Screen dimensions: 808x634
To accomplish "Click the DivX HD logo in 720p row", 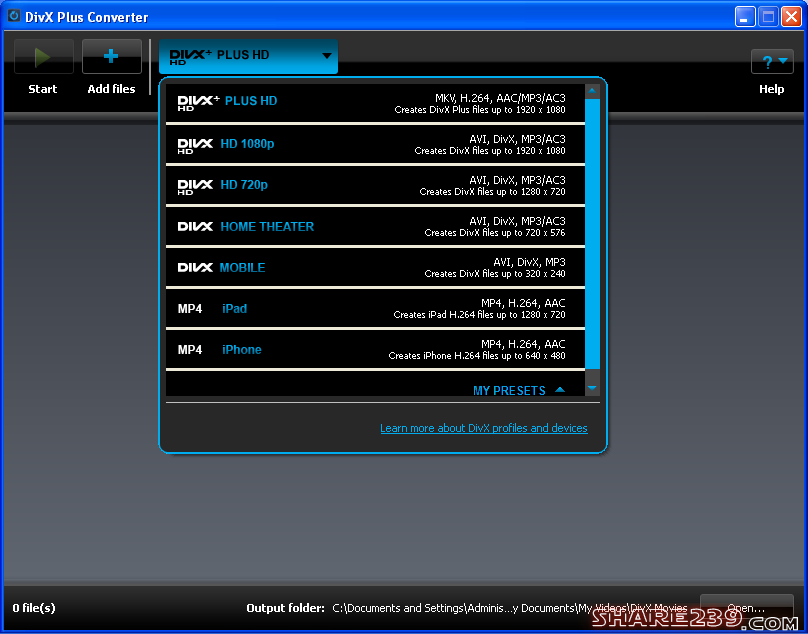I will 195,187.
